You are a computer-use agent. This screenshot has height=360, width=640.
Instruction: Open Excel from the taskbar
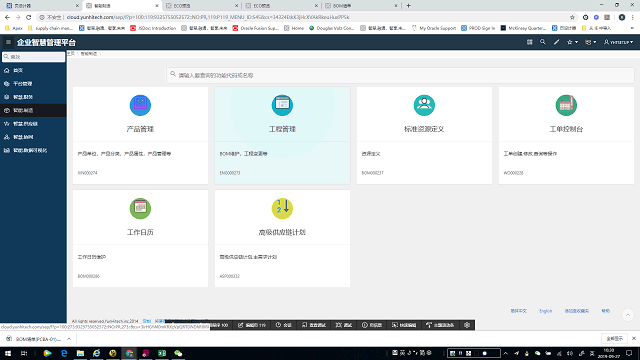162,353
